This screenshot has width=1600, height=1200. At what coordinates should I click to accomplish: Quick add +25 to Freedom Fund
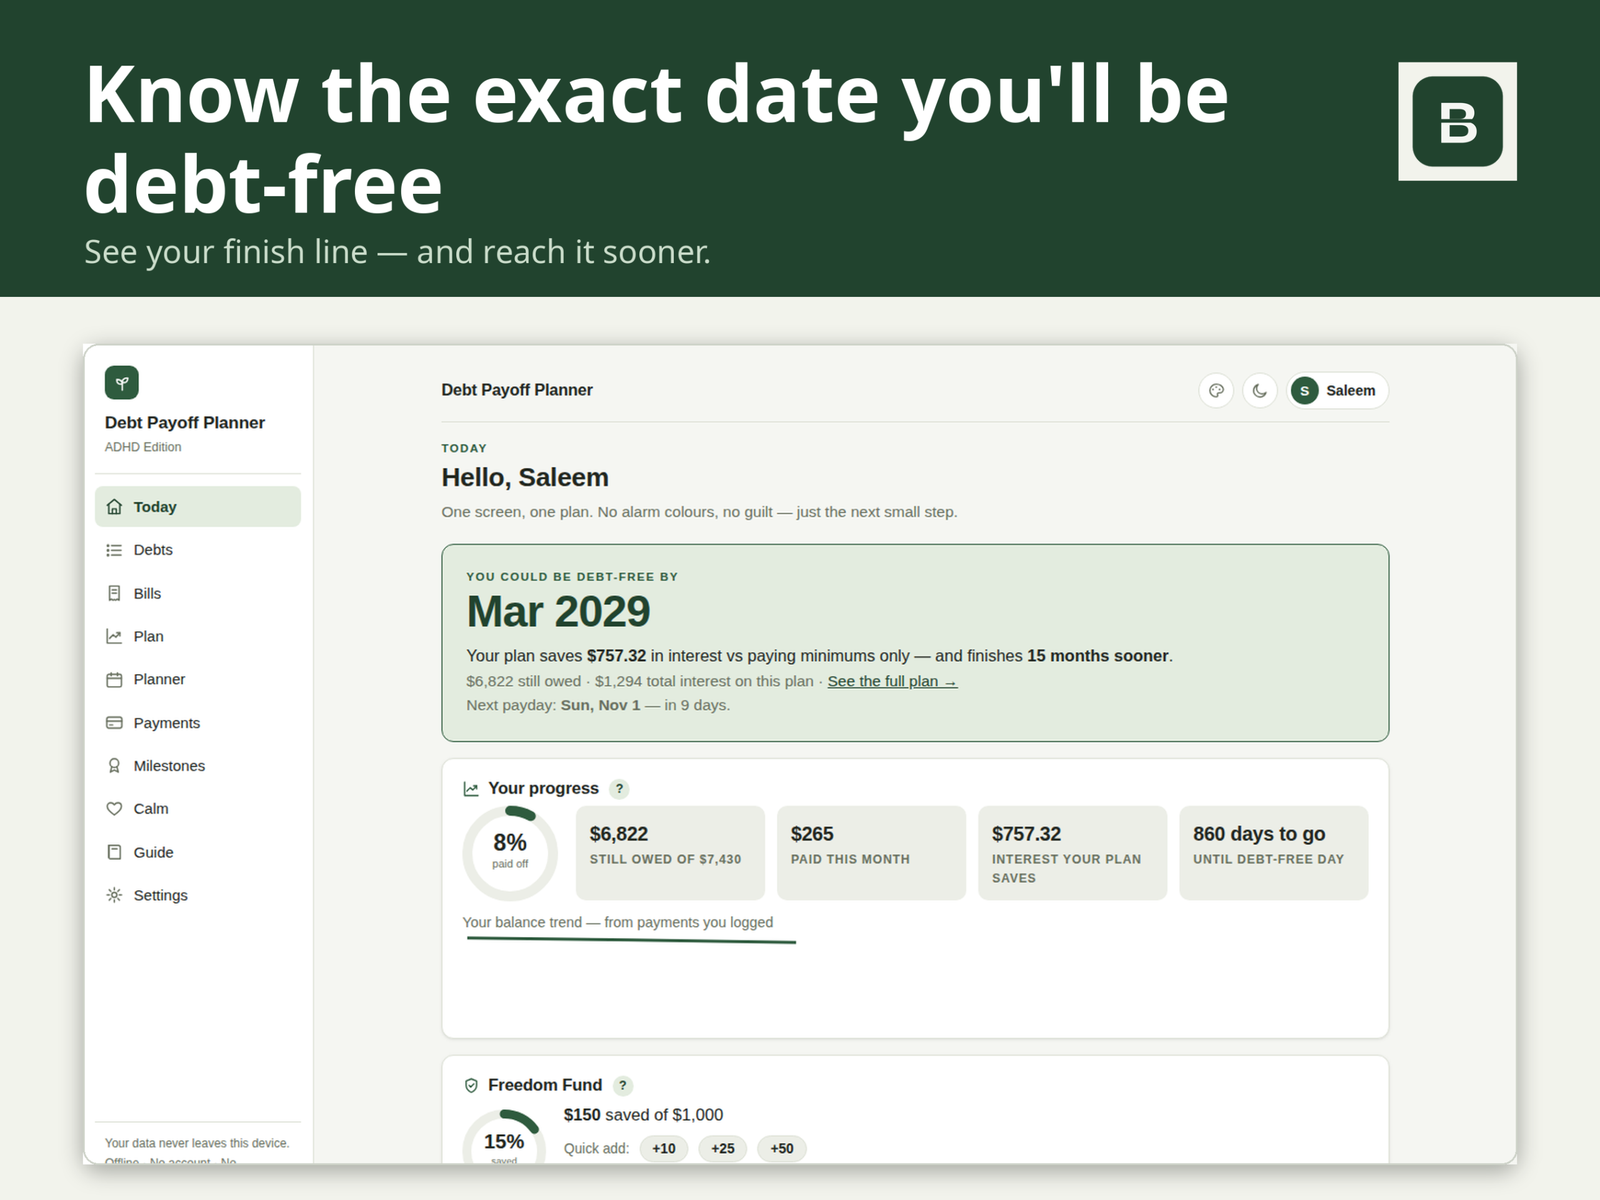723,1148
